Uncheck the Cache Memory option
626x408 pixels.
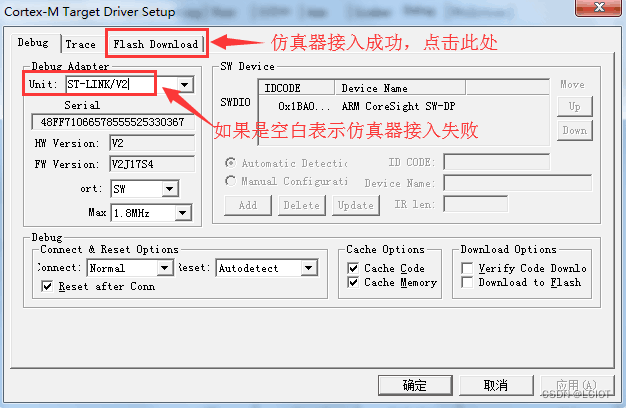point(353,283)
